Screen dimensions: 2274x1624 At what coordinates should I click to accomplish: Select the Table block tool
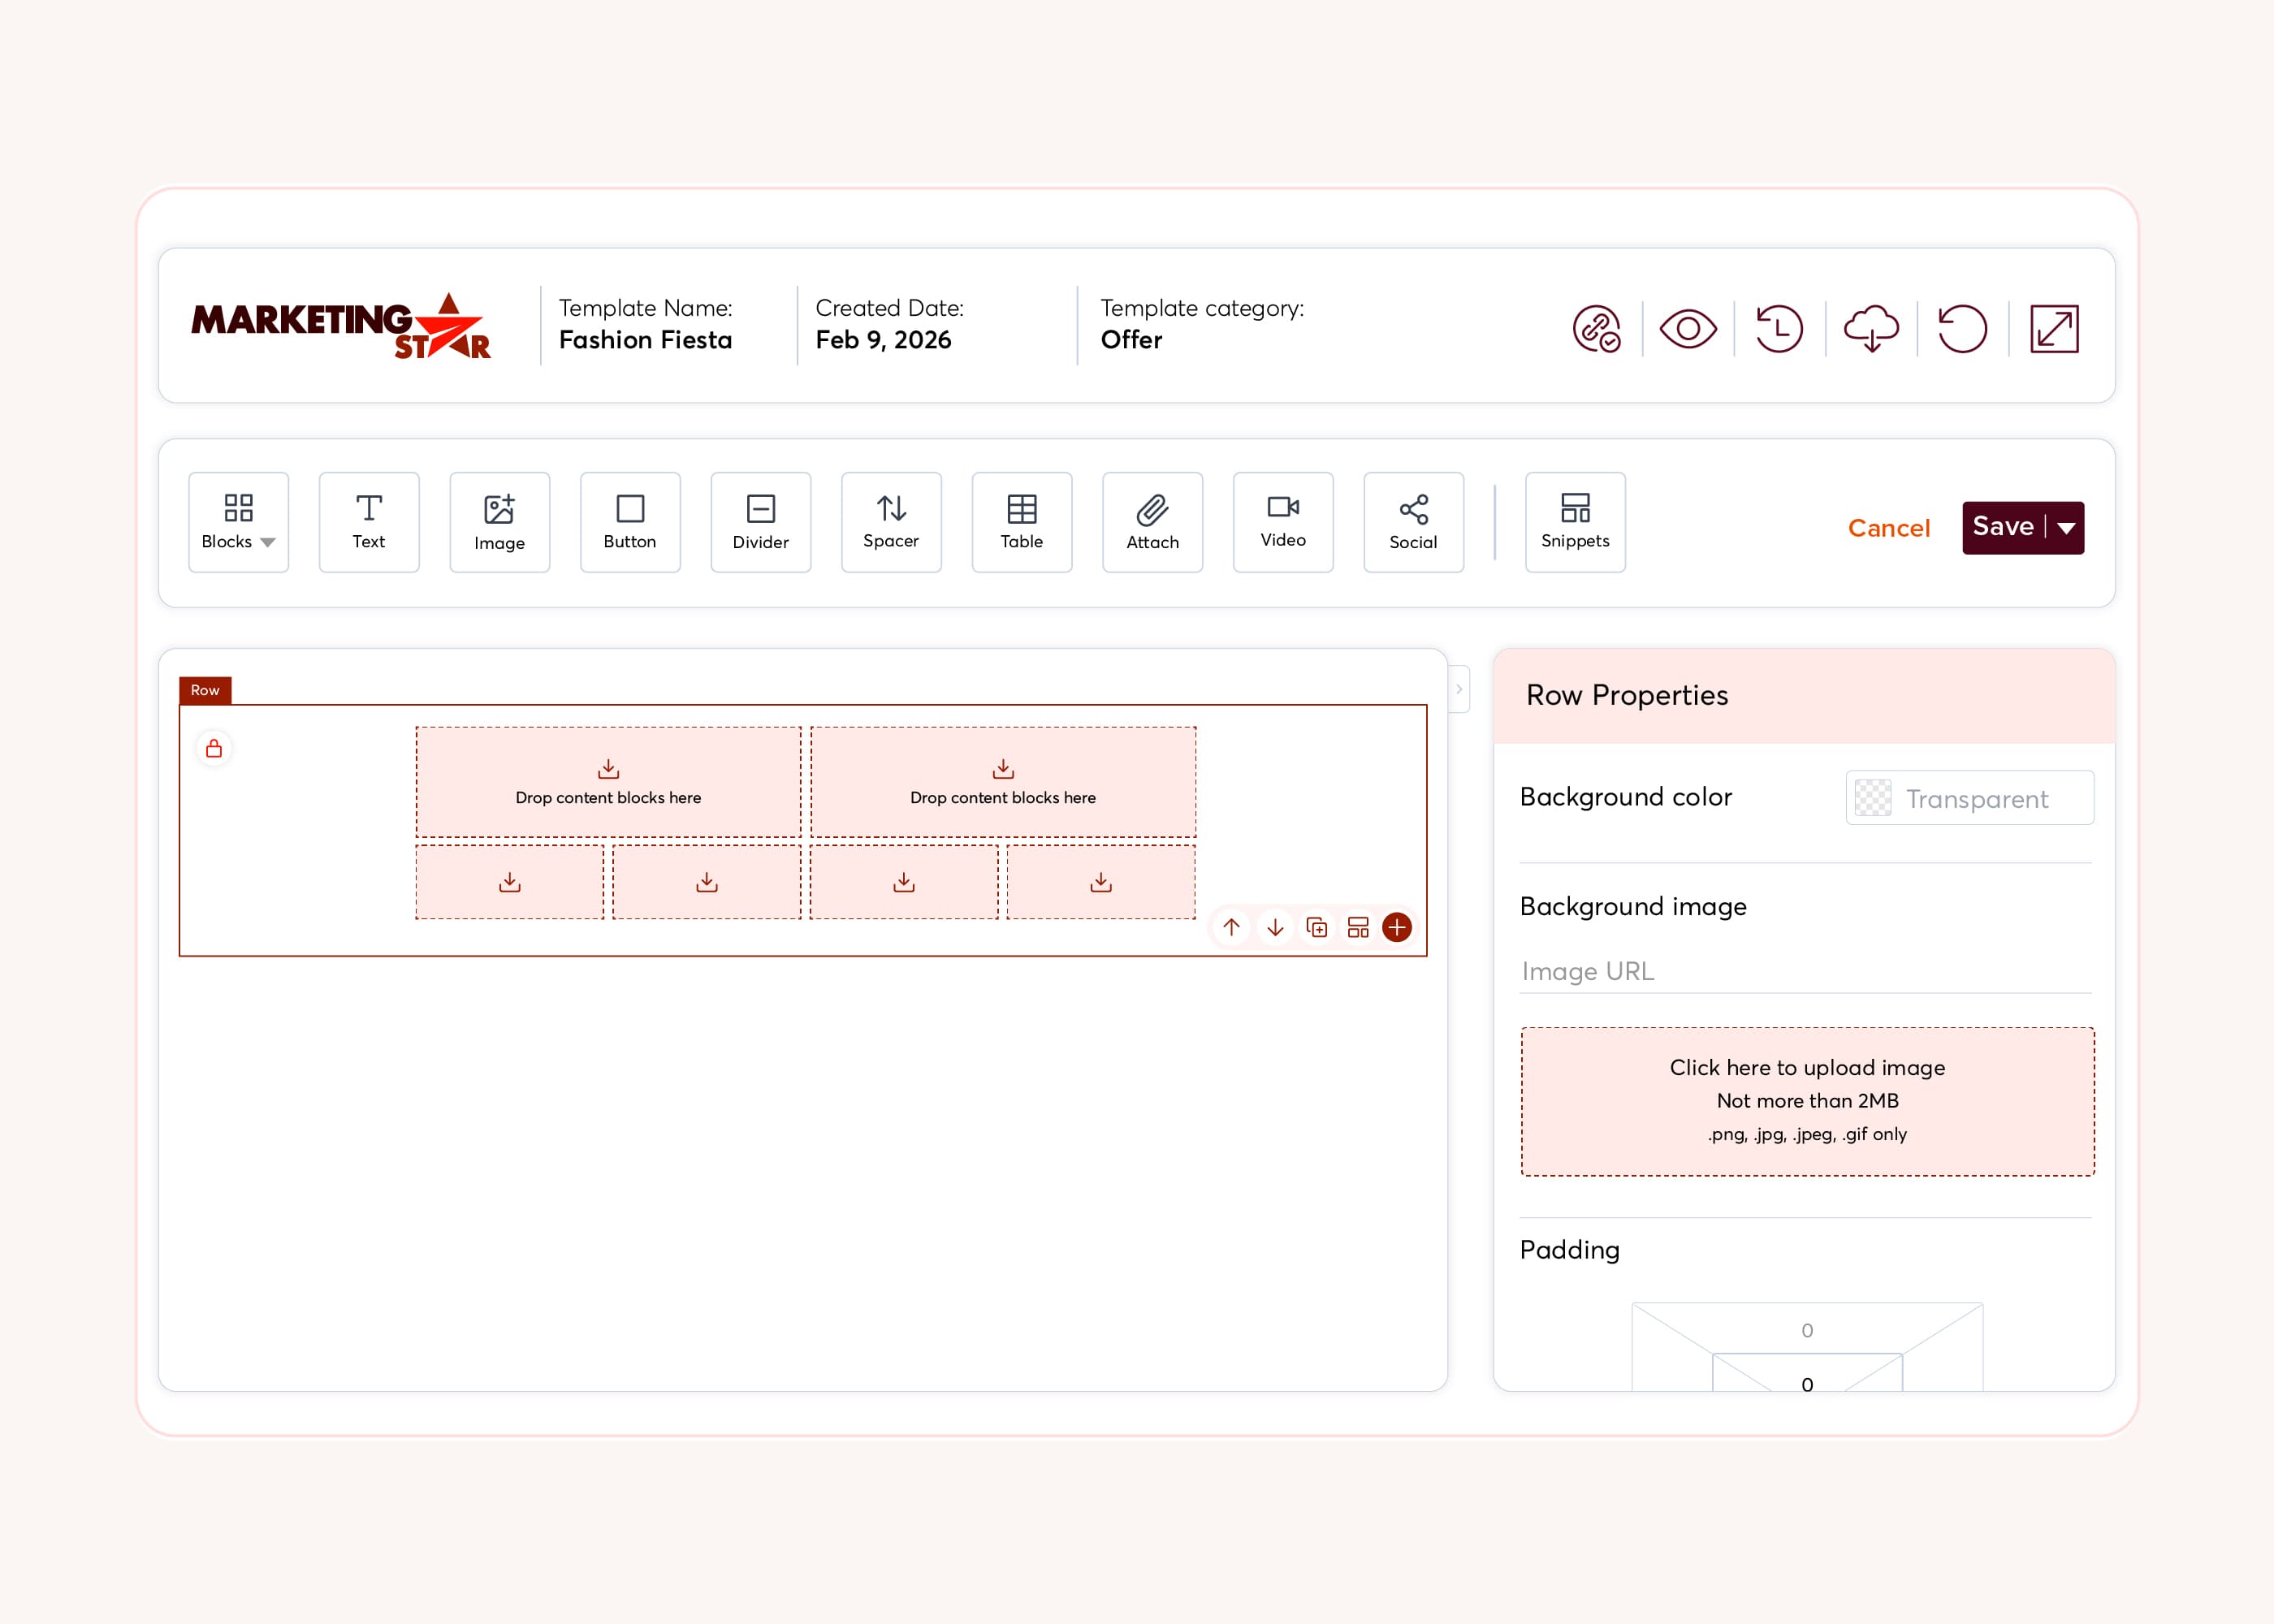1022,522
